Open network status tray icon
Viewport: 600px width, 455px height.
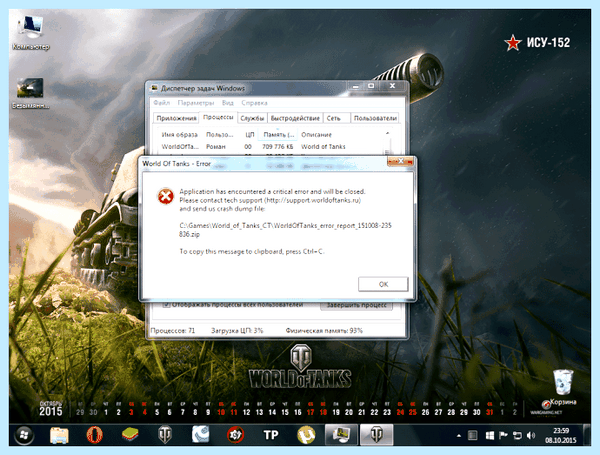(x=517, y=435)
